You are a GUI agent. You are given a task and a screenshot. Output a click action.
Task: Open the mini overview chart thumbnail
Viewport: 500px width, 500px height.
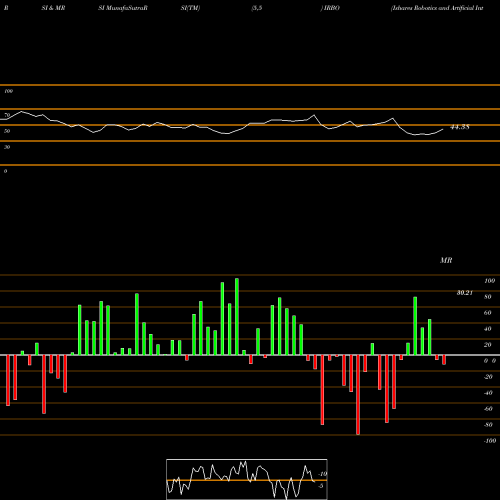coord(247,479)
